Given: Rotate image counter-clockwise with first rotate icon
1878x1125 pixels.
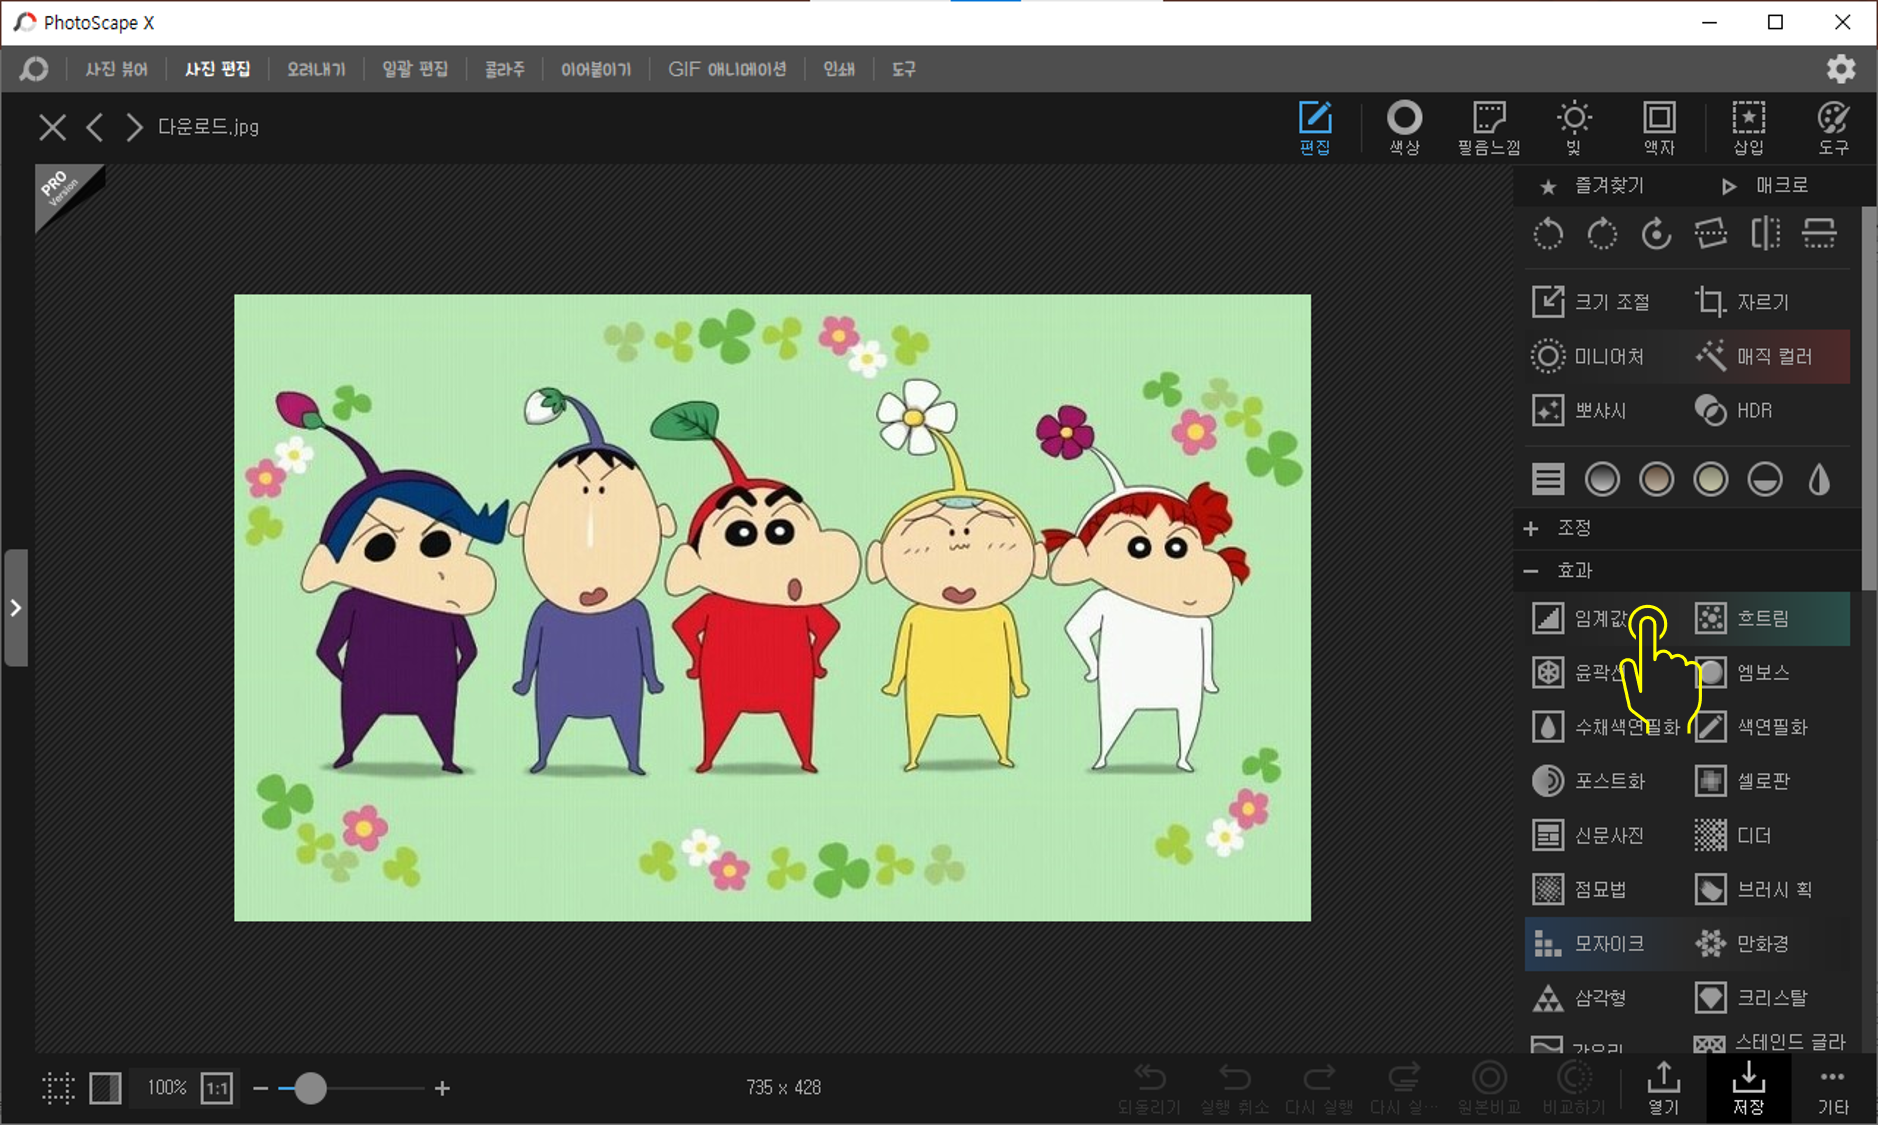Looking at the screenshot, I should click(1548, 234).
